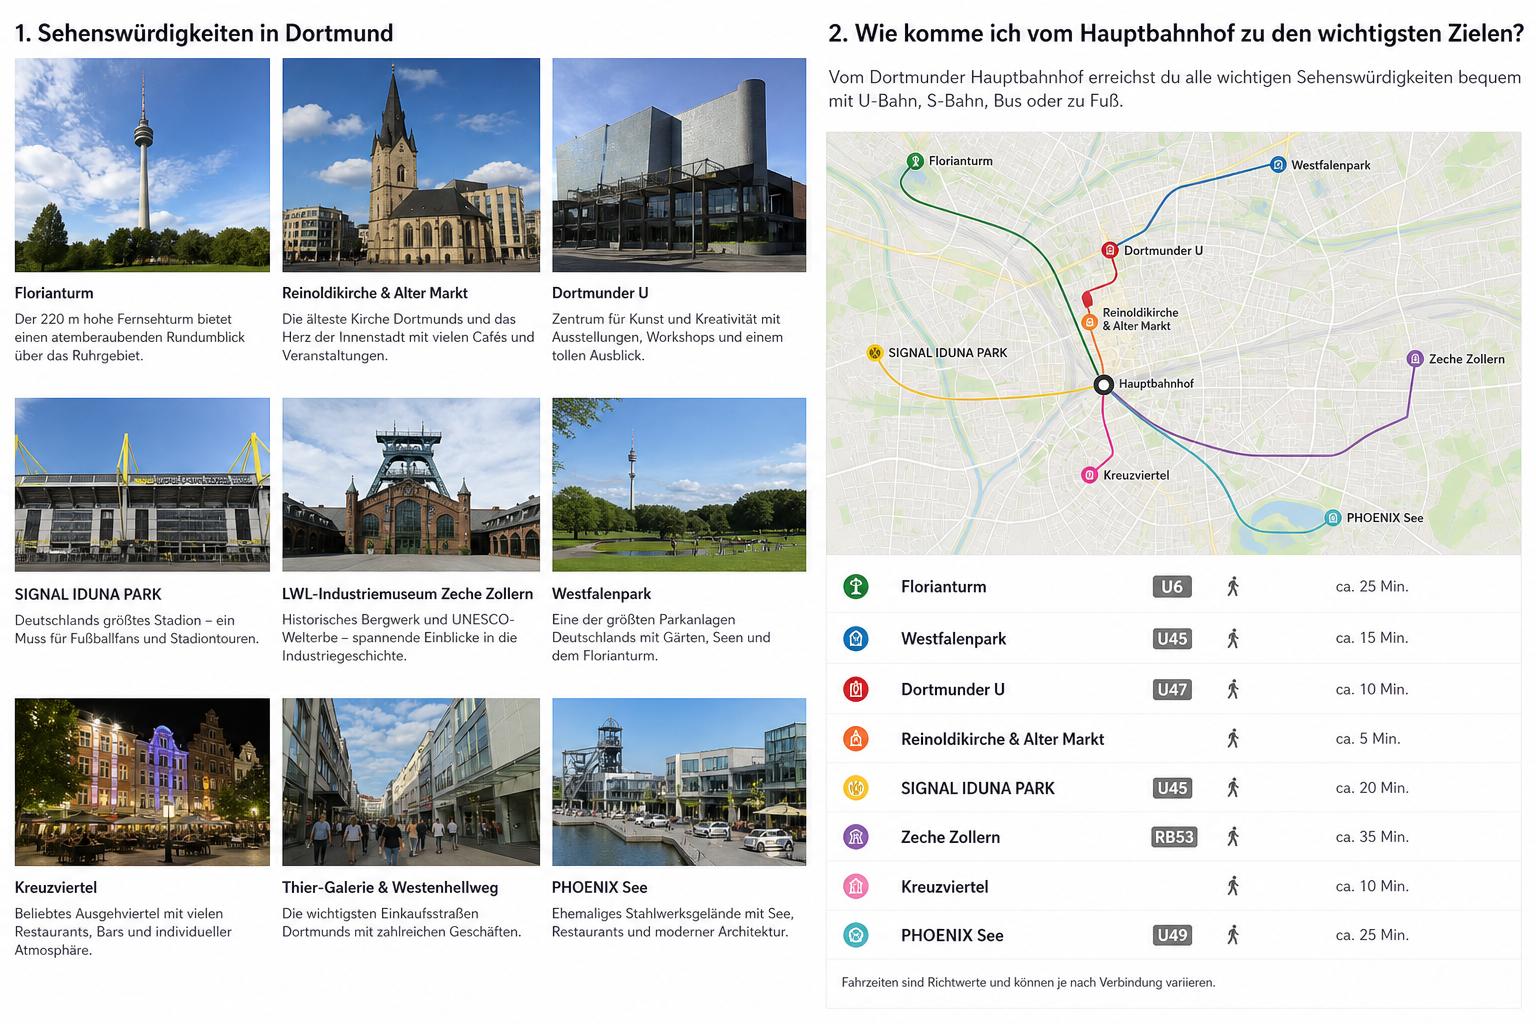Click walking icon in Kreuzviertel row
Image resolution: width=1536 pixels, height=1024 pixels.
(x=1233, y=886)
